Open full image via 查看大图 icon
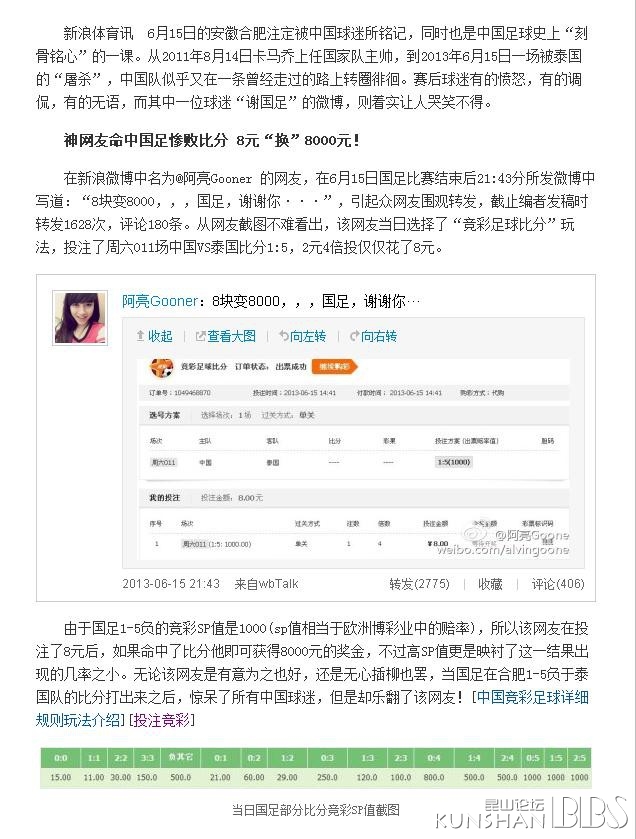This screenshot has height=839, width=636. click(x=225, y=336)
